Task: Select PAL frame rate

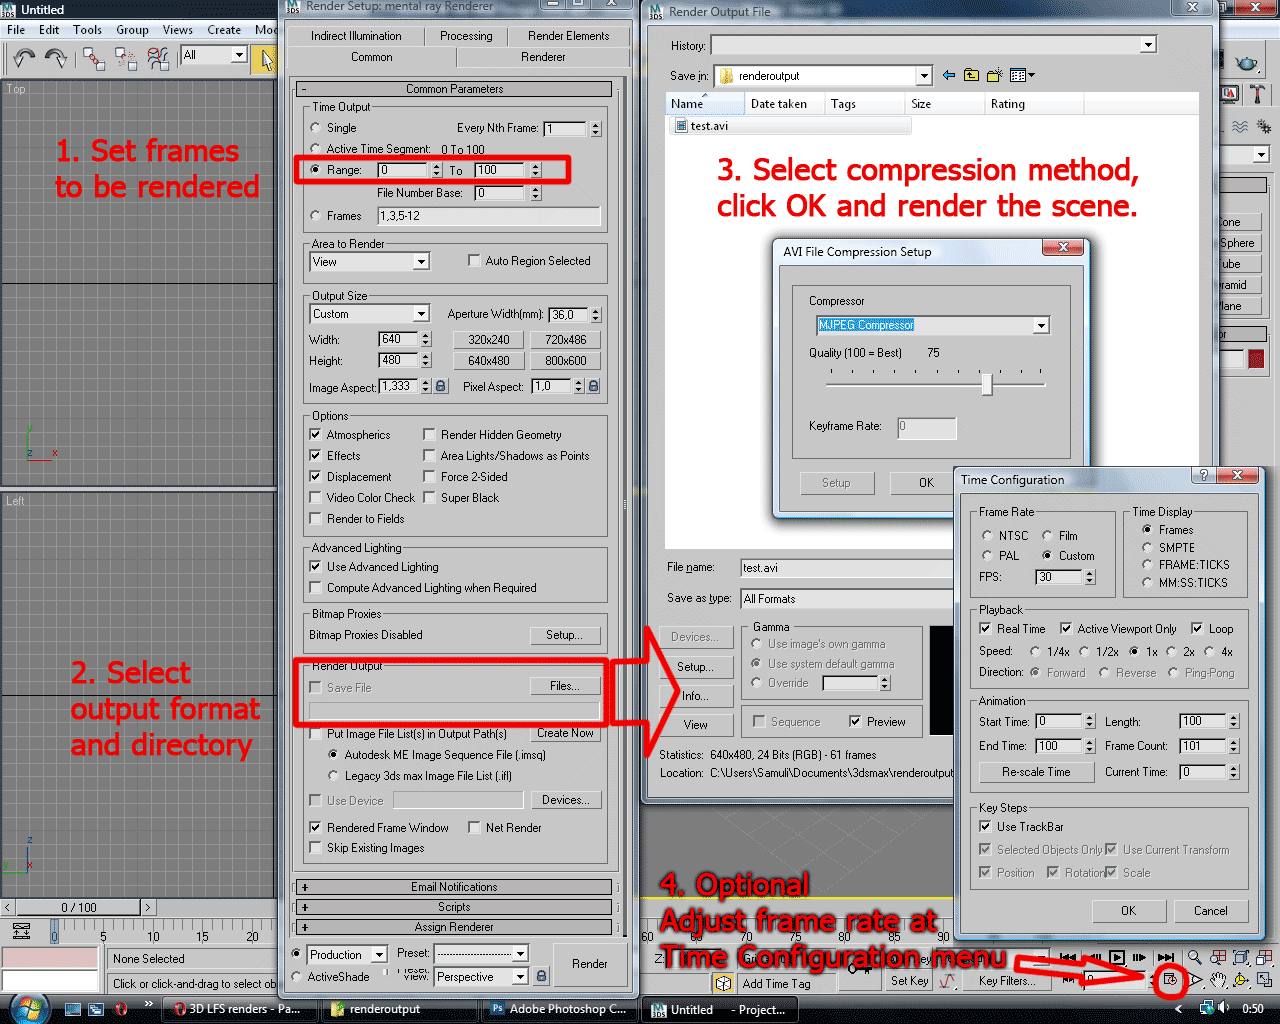Action: [x=988, y=556]
